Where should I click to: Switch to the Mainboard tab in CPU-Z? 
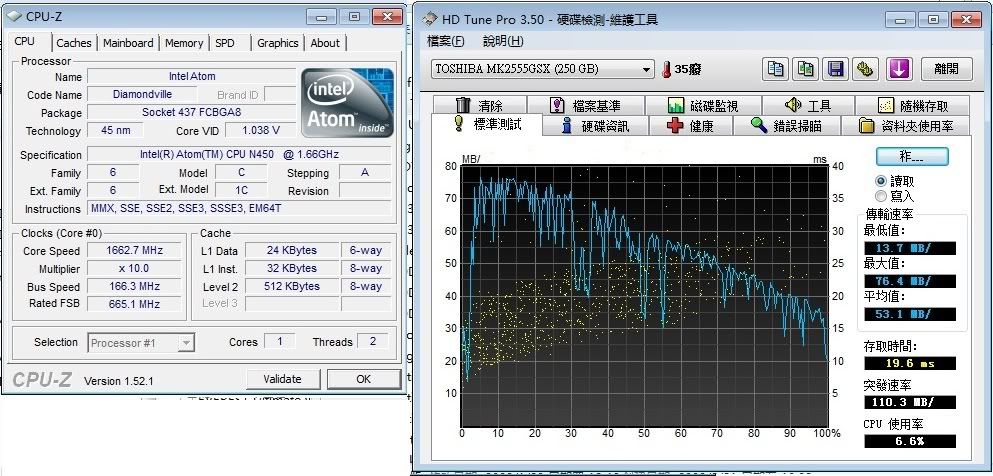pyautogui.click(x=128, y=43)
